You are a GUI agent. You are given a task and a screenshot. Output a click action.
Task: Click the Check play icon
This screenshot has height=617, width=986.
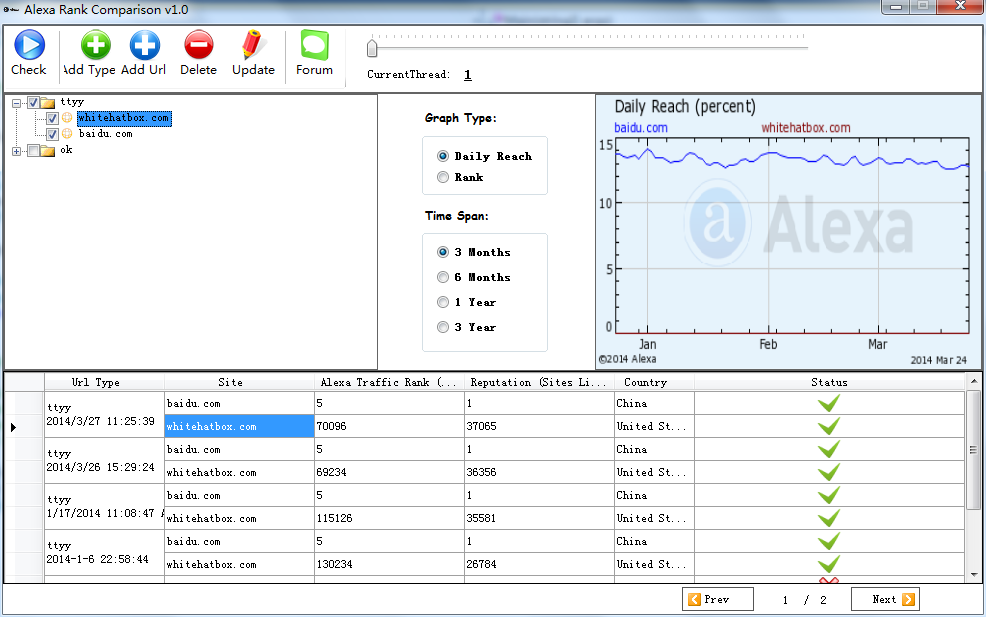28,45
